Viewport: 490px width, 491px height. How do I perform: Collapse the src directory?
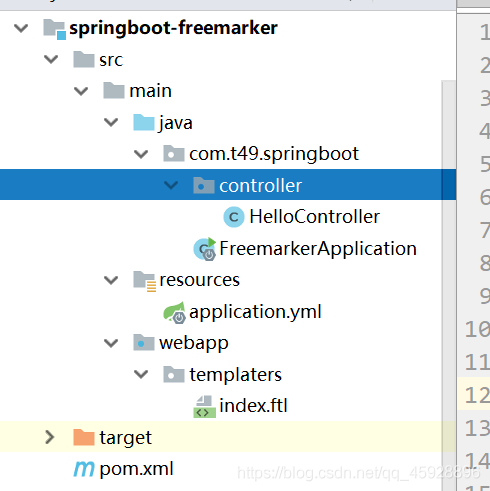pos(51,60)
